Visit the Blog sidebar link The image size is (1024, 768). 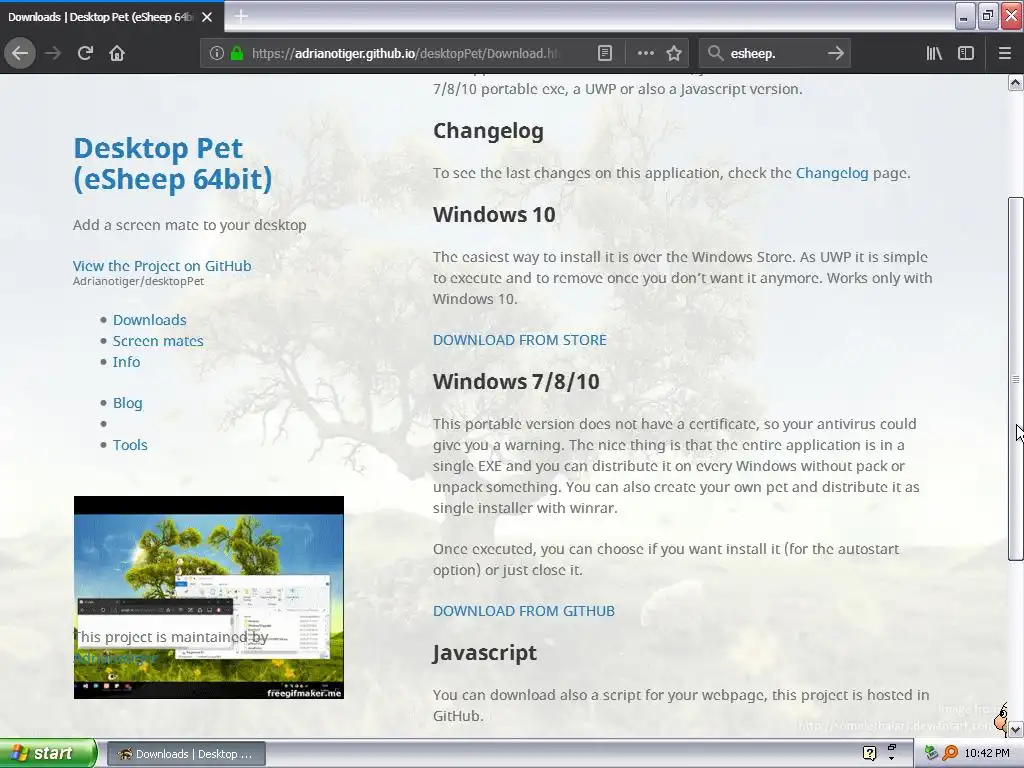[x=127, y=403]
